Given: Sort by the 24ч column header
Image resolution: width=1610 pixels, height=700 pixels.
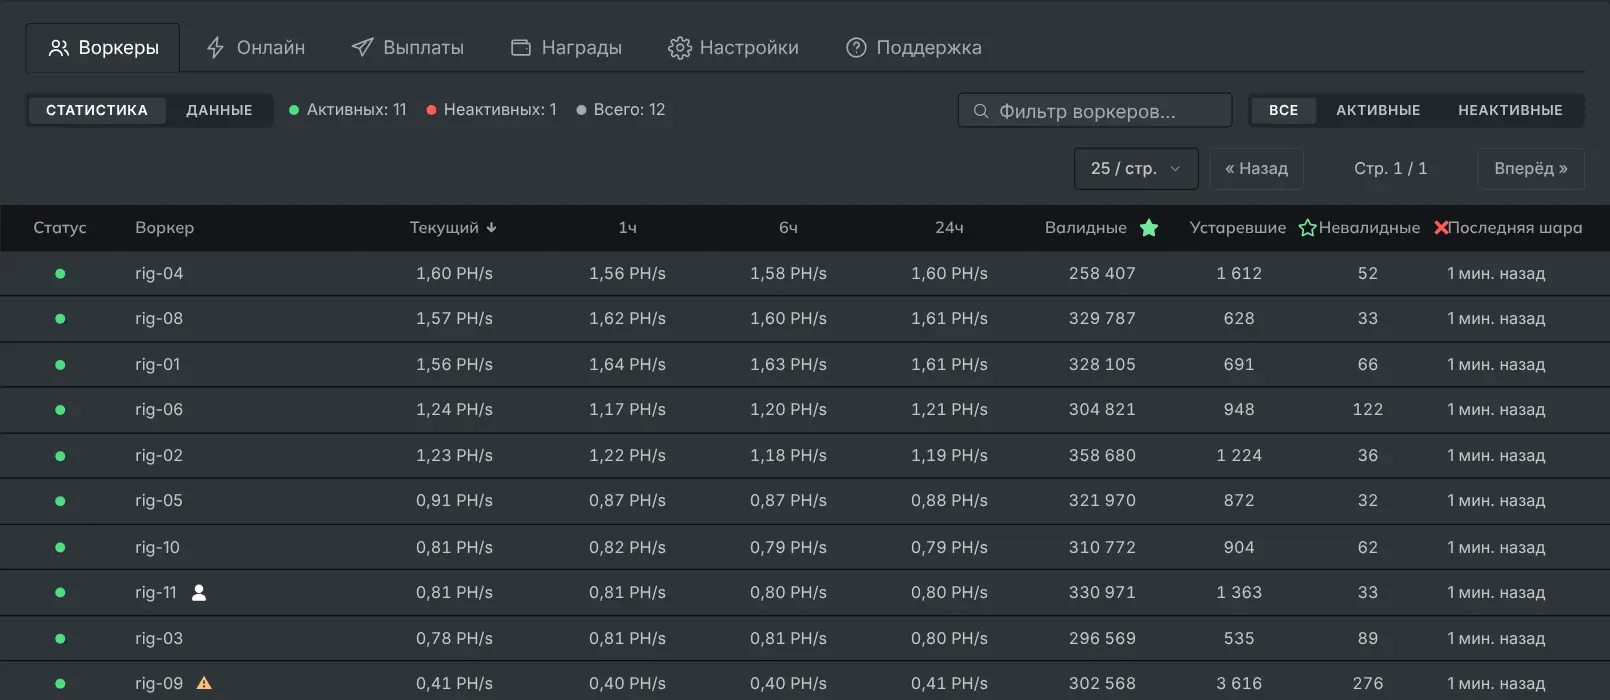Looking at the screenshot, I should [x=949, y=228].
